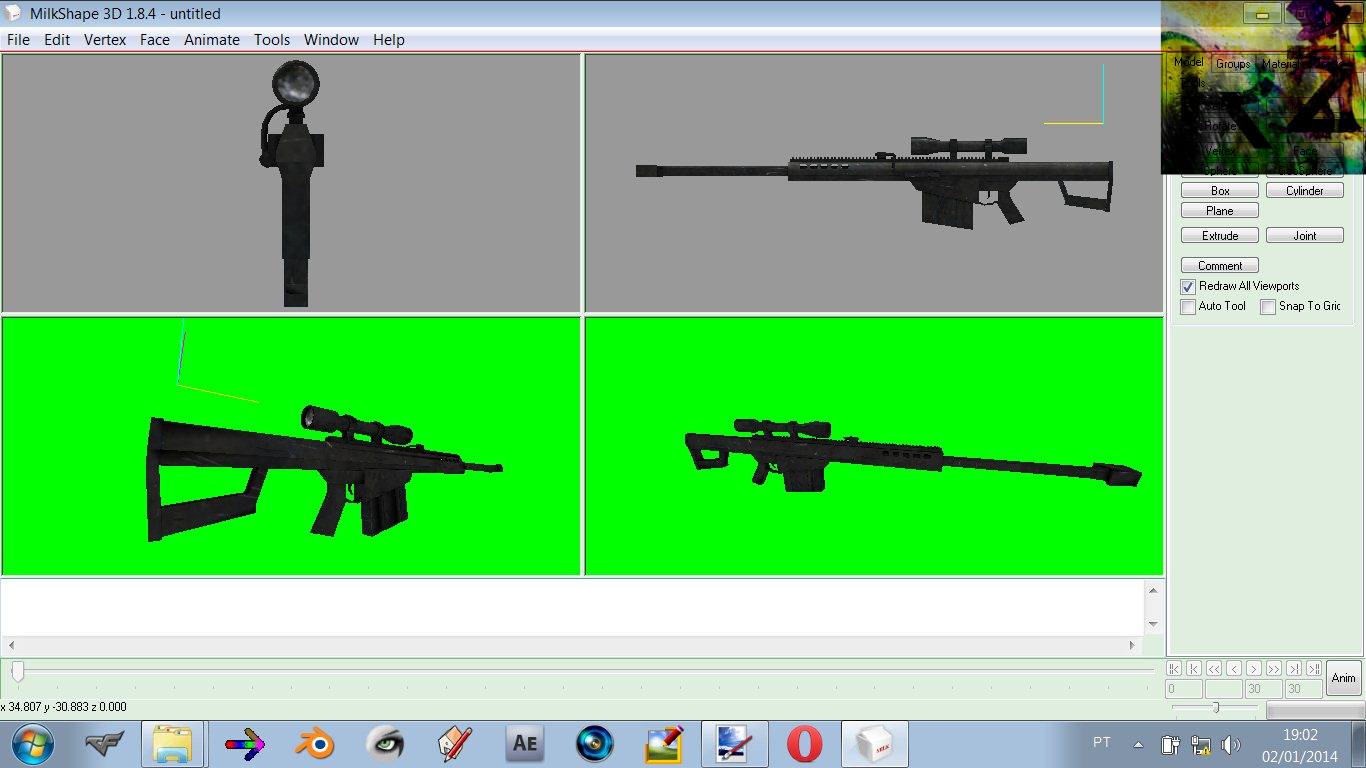Click the horizontal scrollbar left arrow

[12, 645]
